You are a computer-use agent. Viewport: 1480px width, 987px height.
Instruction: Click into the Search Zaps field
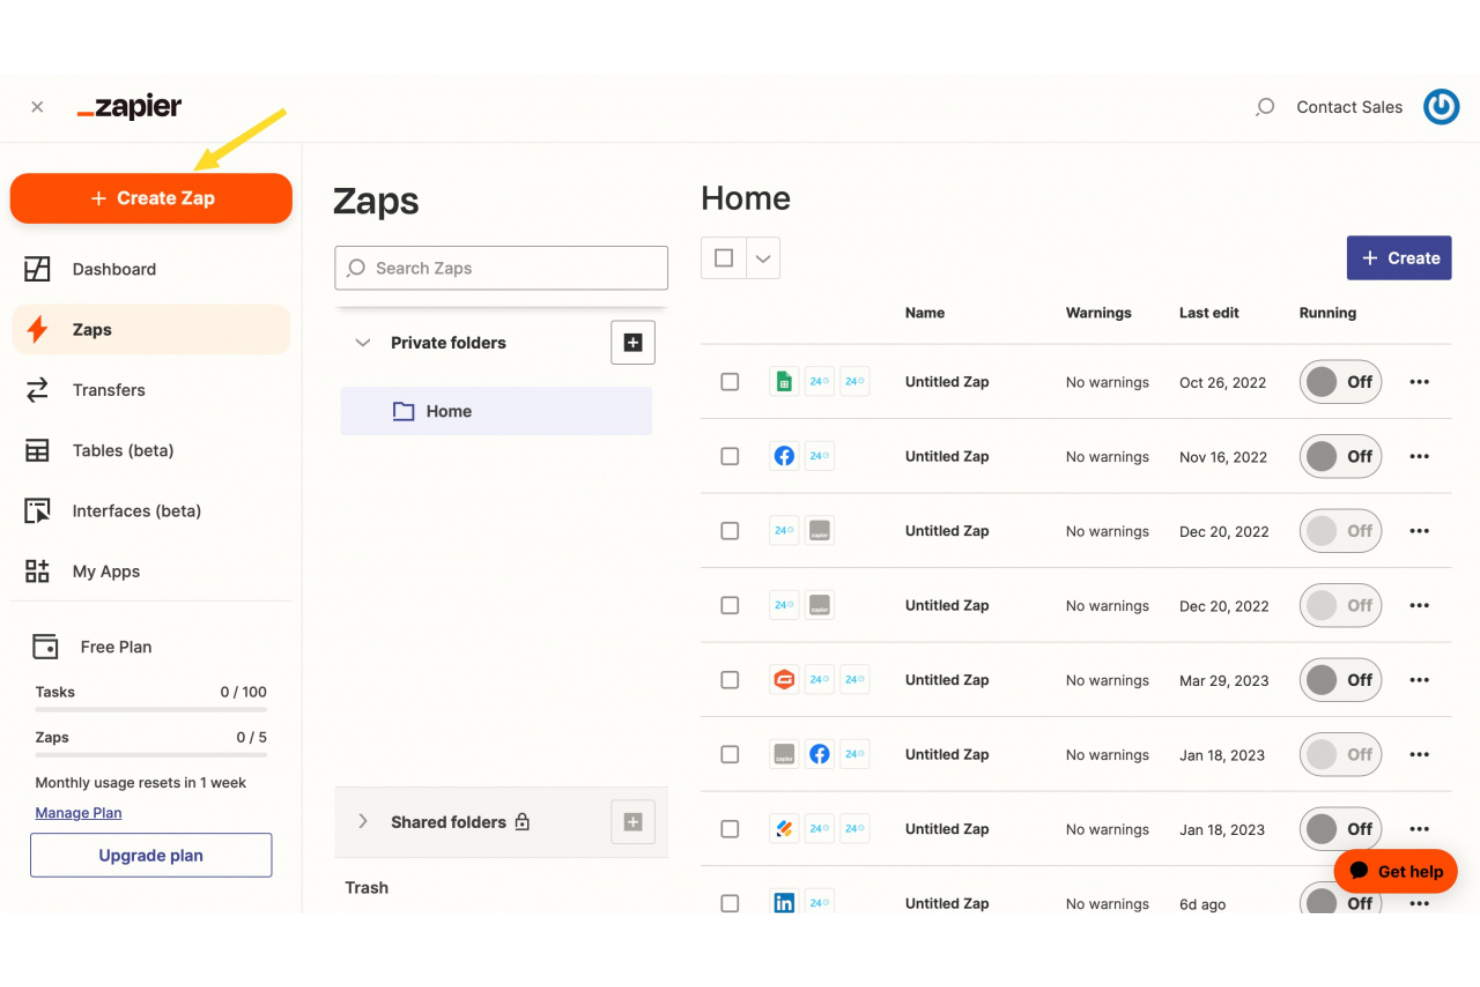tap(501, 268)
